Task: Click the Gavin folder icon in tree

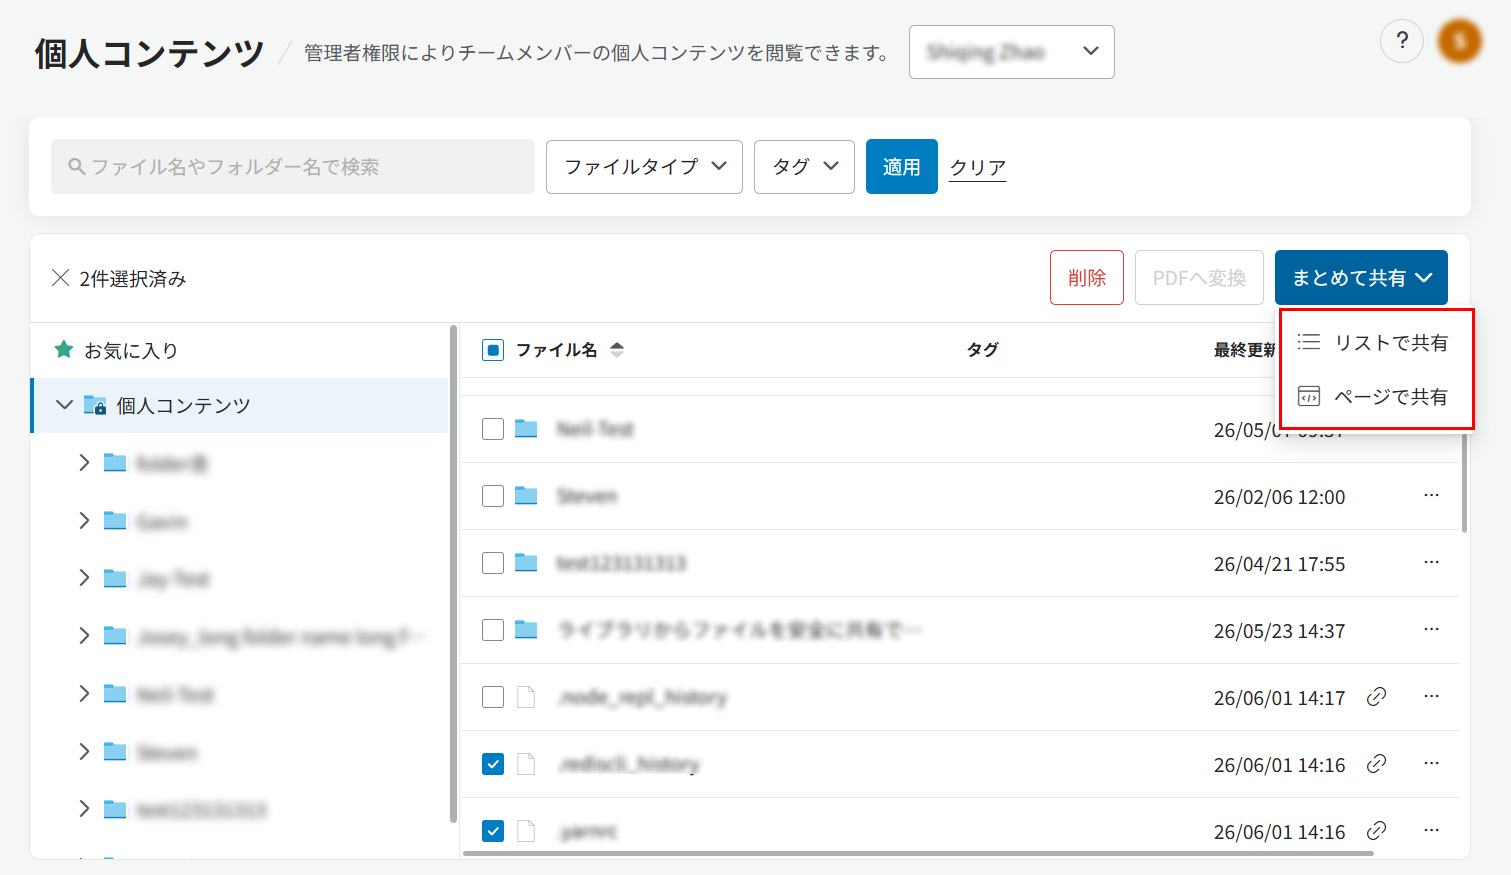Action: click(x=115, y=520)
